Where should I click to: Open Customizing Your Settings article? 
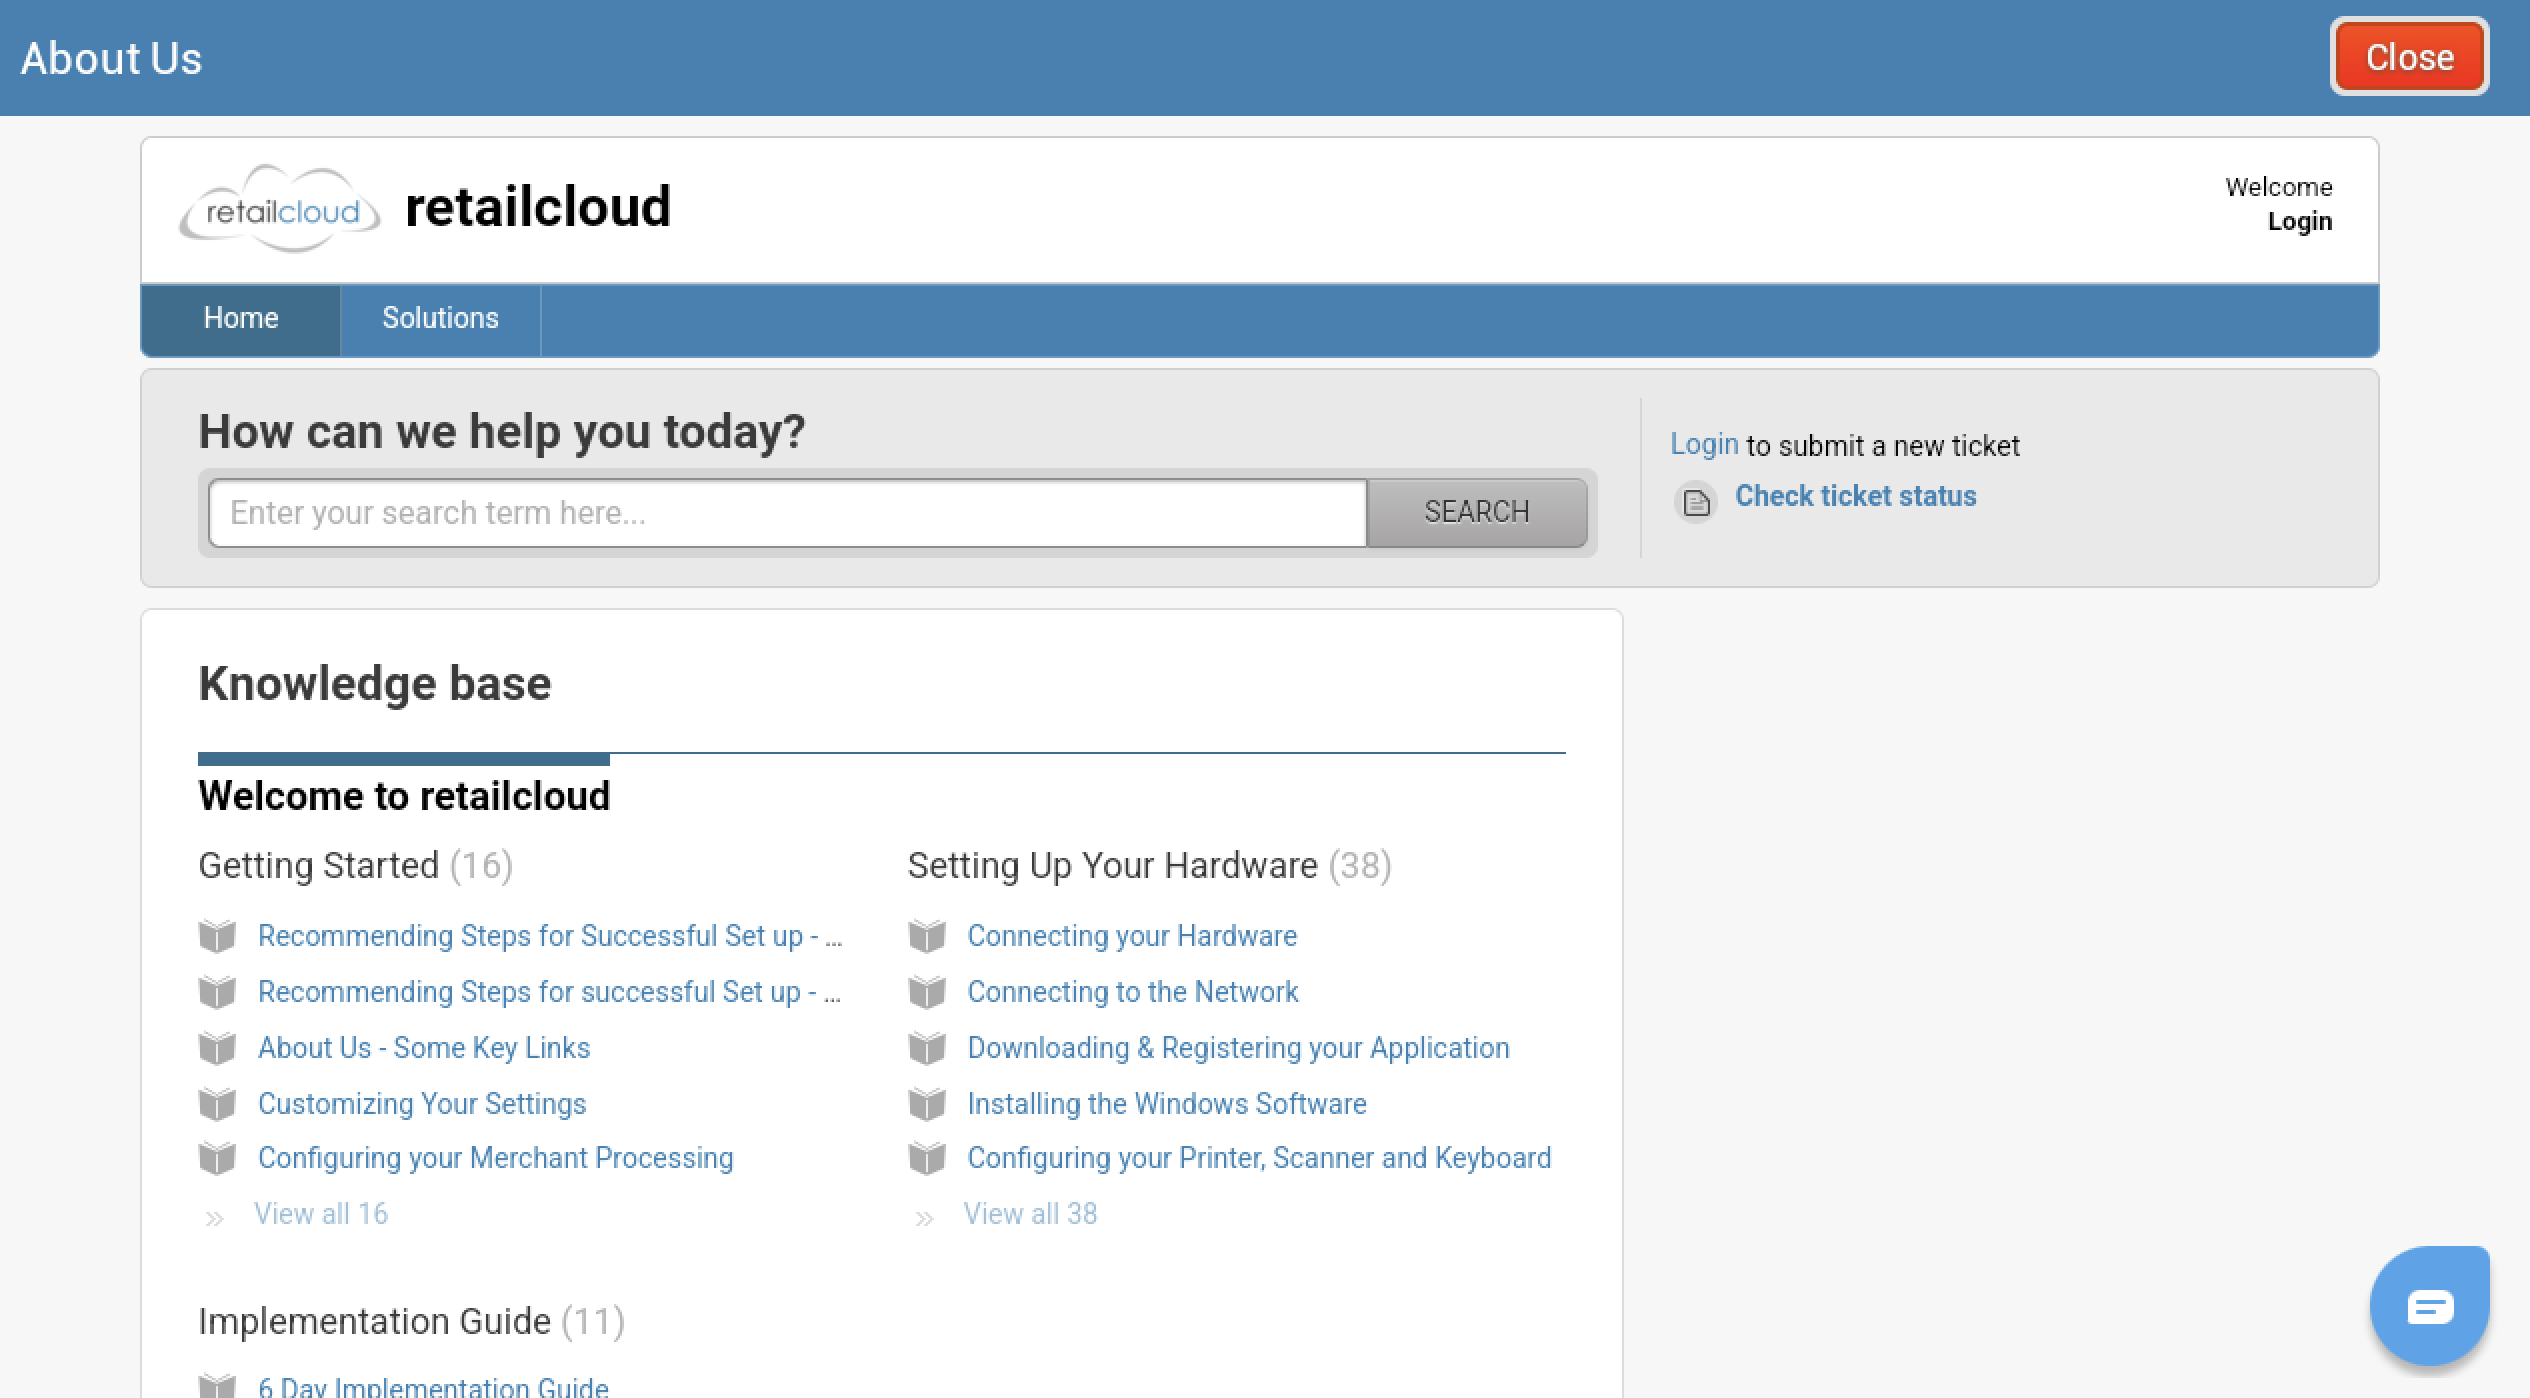coord(422,1104)
